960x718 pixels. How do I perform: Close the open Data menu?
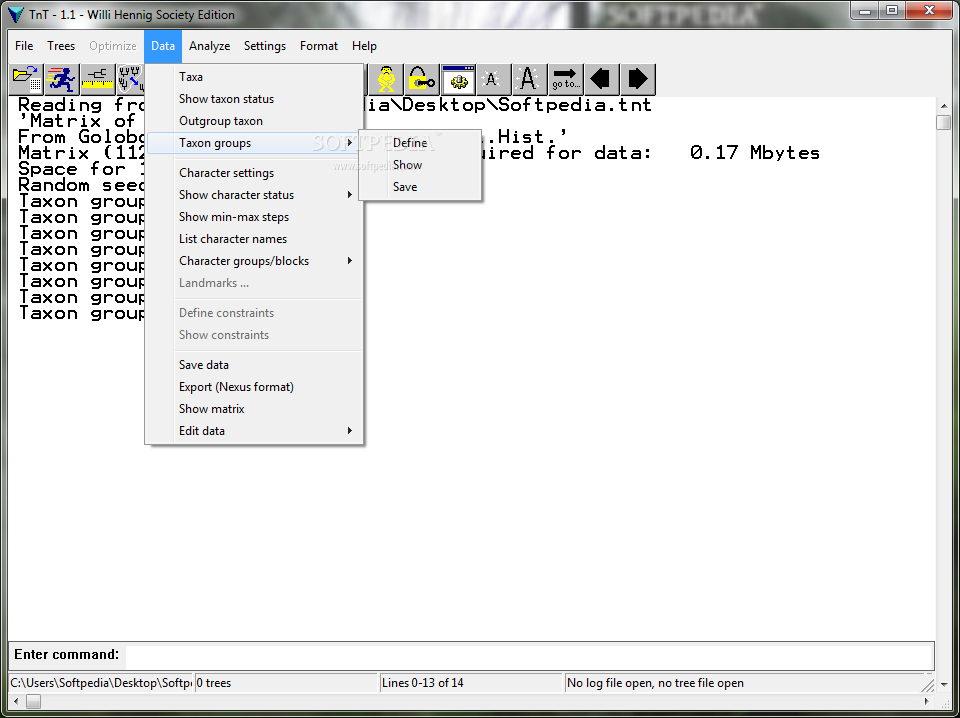pyautogui.click(x=163, y=46)
